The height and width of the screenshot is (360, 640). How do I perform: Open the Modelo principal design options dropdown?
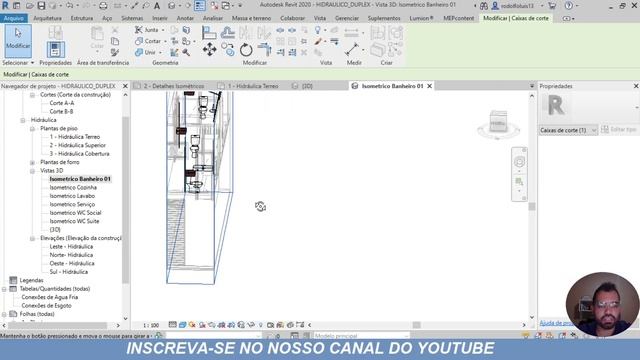click(361, 336)
